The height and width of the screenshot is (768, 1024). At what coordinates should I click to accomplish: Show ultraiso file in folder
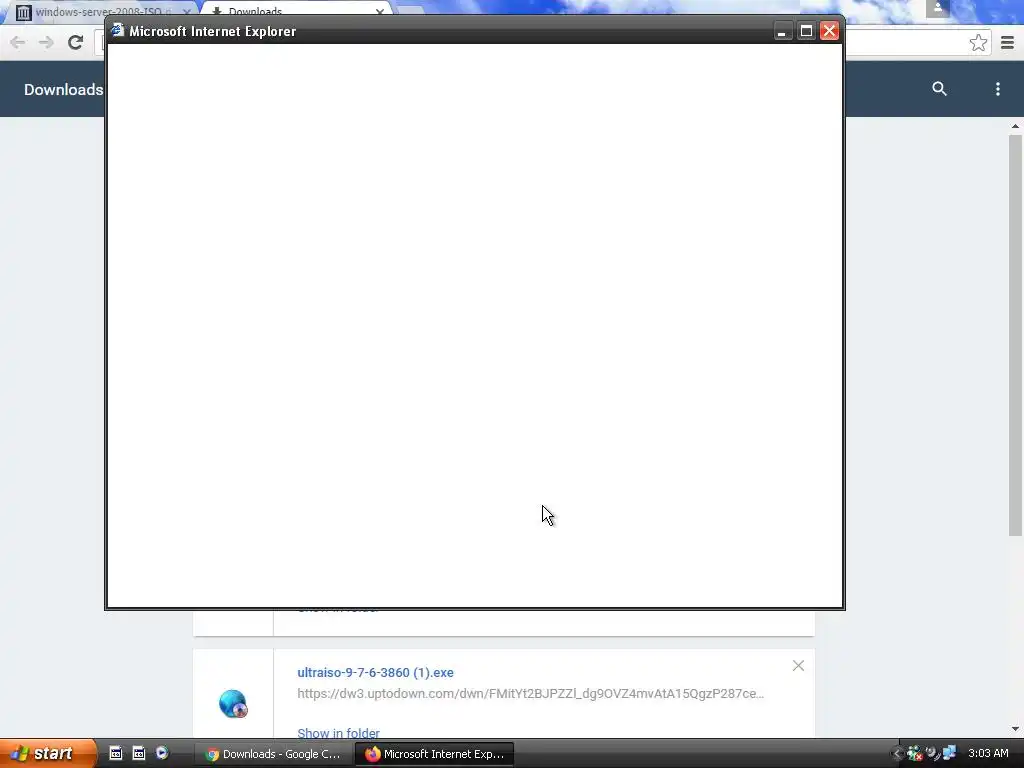coord(338,733)
